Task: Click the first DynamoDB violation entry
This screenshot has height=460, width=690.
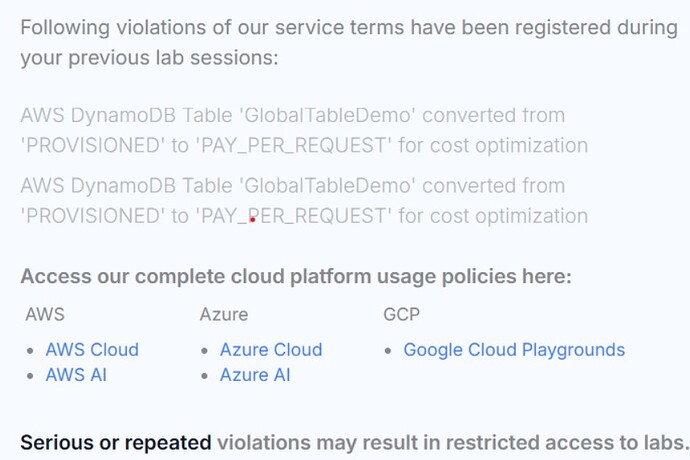Action: coord(304,131)
